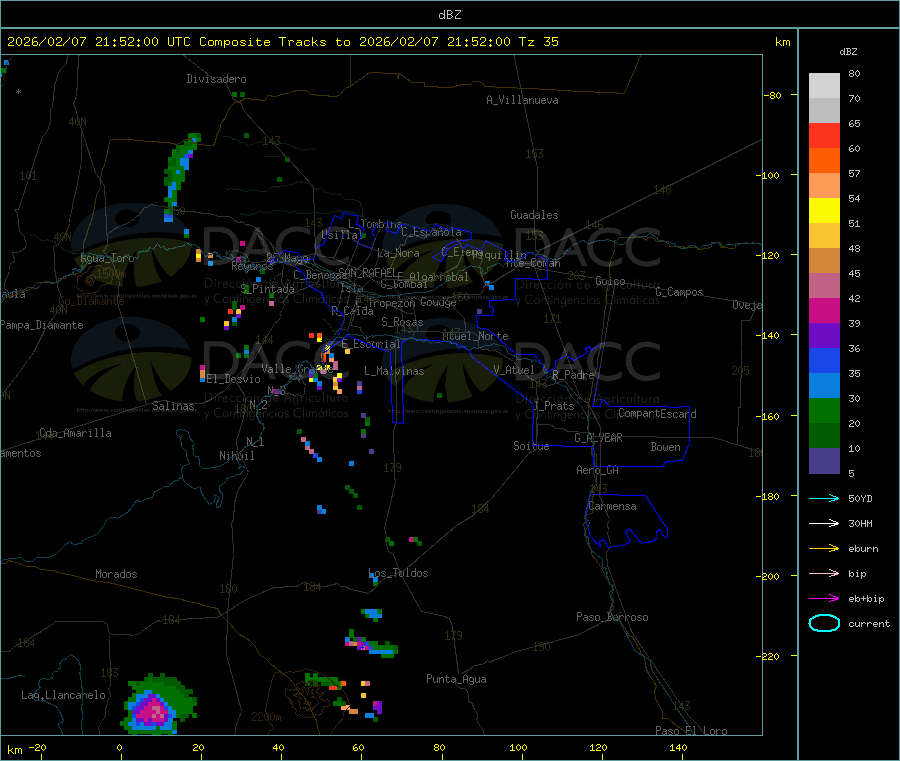Image resolution: width=900 pixels, height=761 pixels.
Task: Click the 'Paso_El_Loro' map label
Action: point(691,731)
